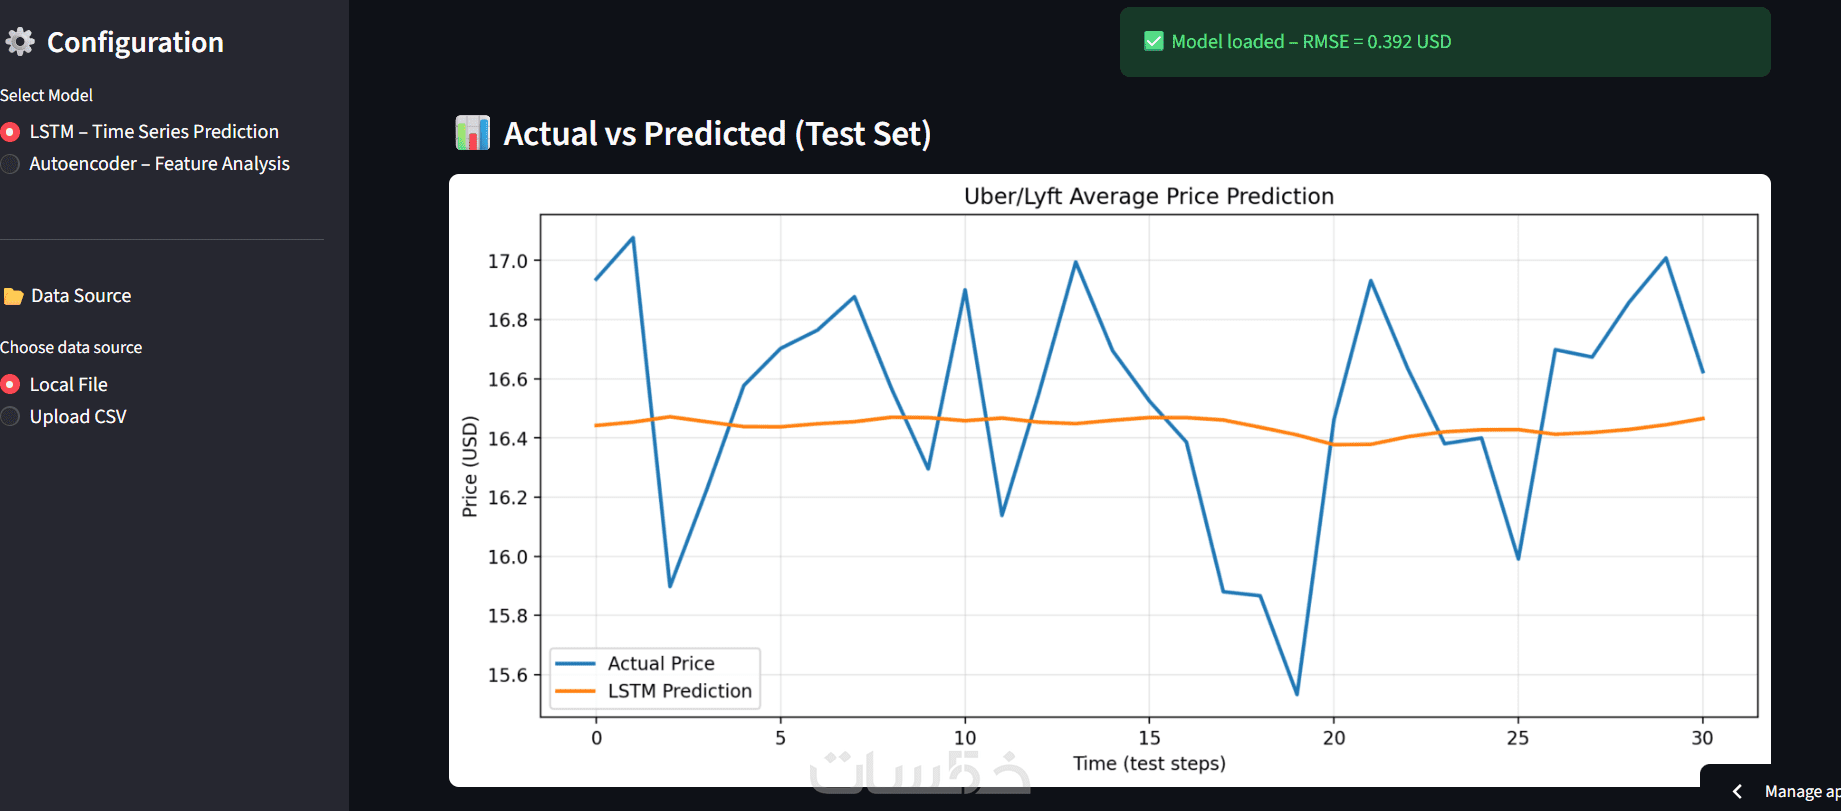Image resolution: width=1841 pixels, height=811 pixels.
Task: Select Autoencoder – Feature Analysis model
Action: point(11,164)
